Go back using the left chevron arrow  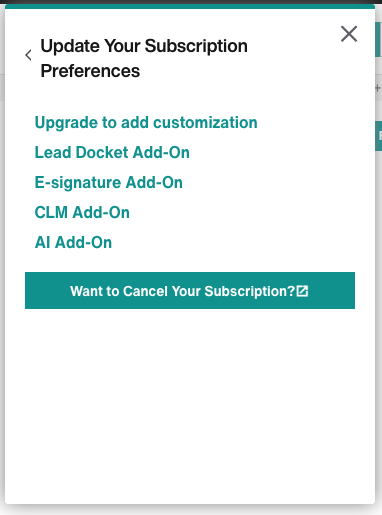pos(29,55)
